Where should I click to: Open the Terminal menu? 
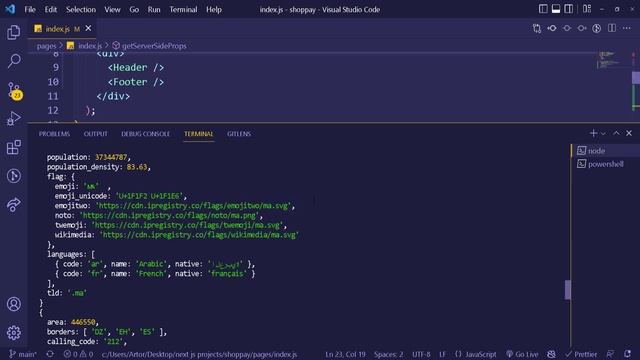pos(183,9)
